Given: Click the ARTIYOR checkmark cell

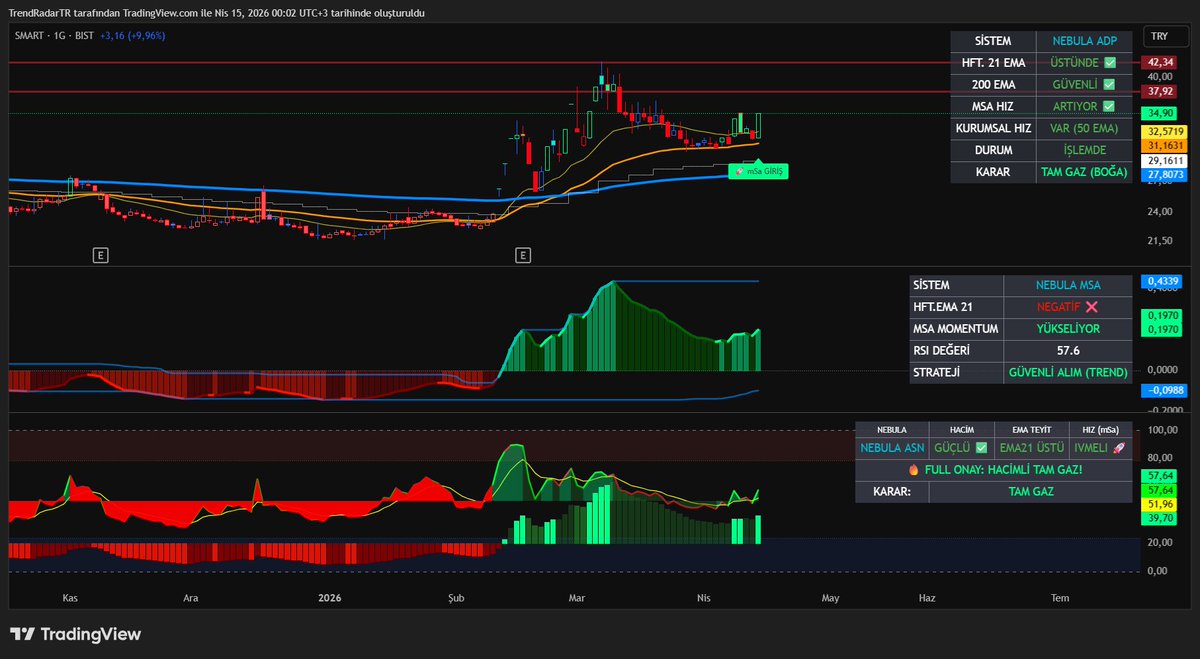Looking at the screenshot, I should (1084, 107).
